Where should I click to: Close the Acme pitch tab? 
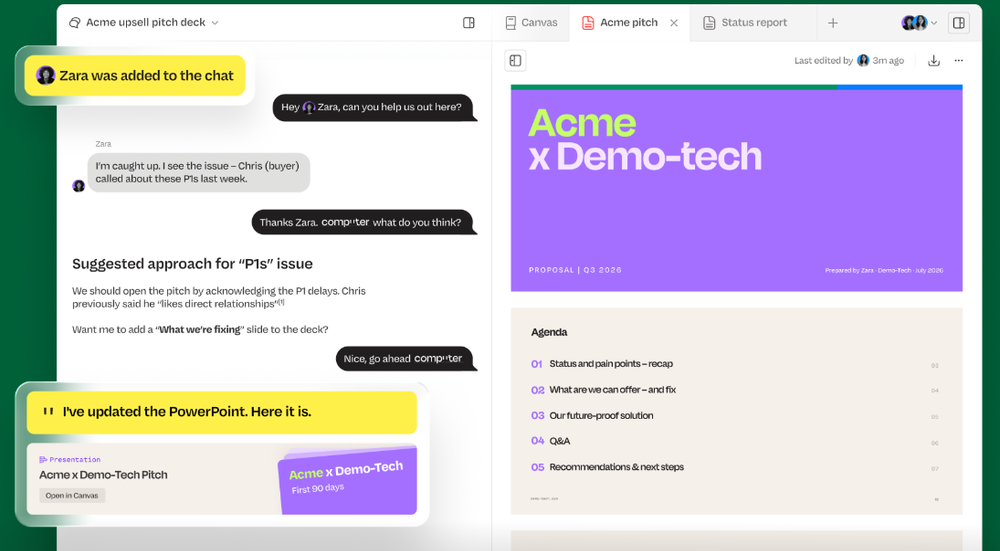click(x=674, y=23)
